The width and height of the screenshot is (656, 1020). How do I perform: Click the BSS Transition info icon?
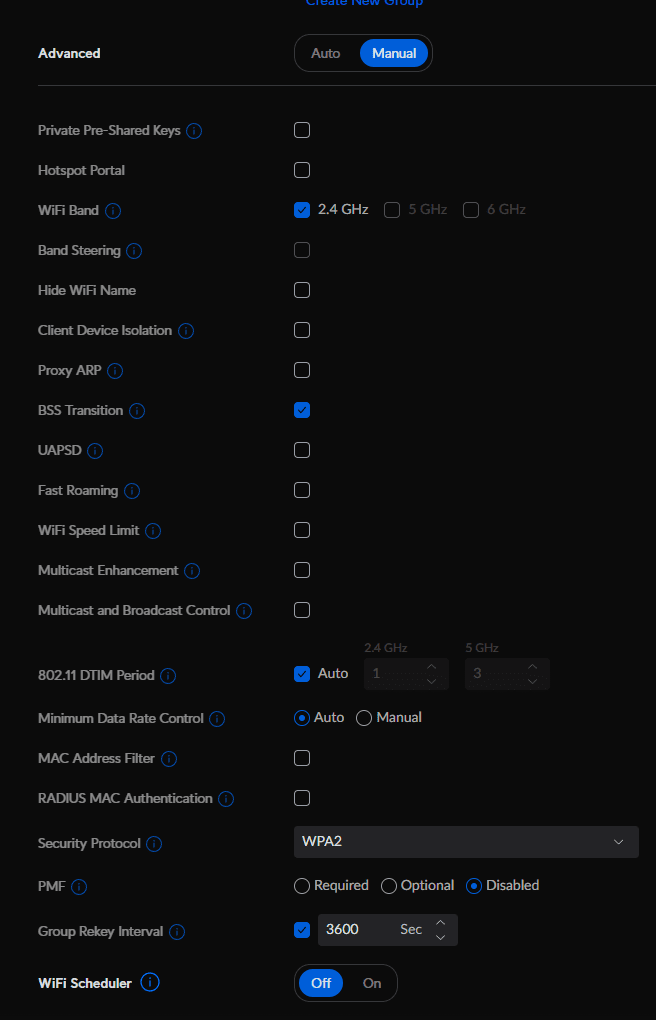coord(137,411)
